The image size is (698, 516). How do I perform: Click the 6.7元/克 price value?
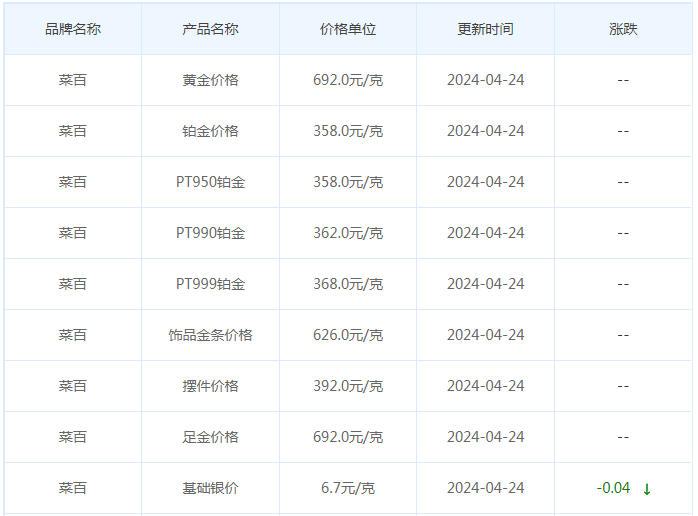[x=348, y=488]
